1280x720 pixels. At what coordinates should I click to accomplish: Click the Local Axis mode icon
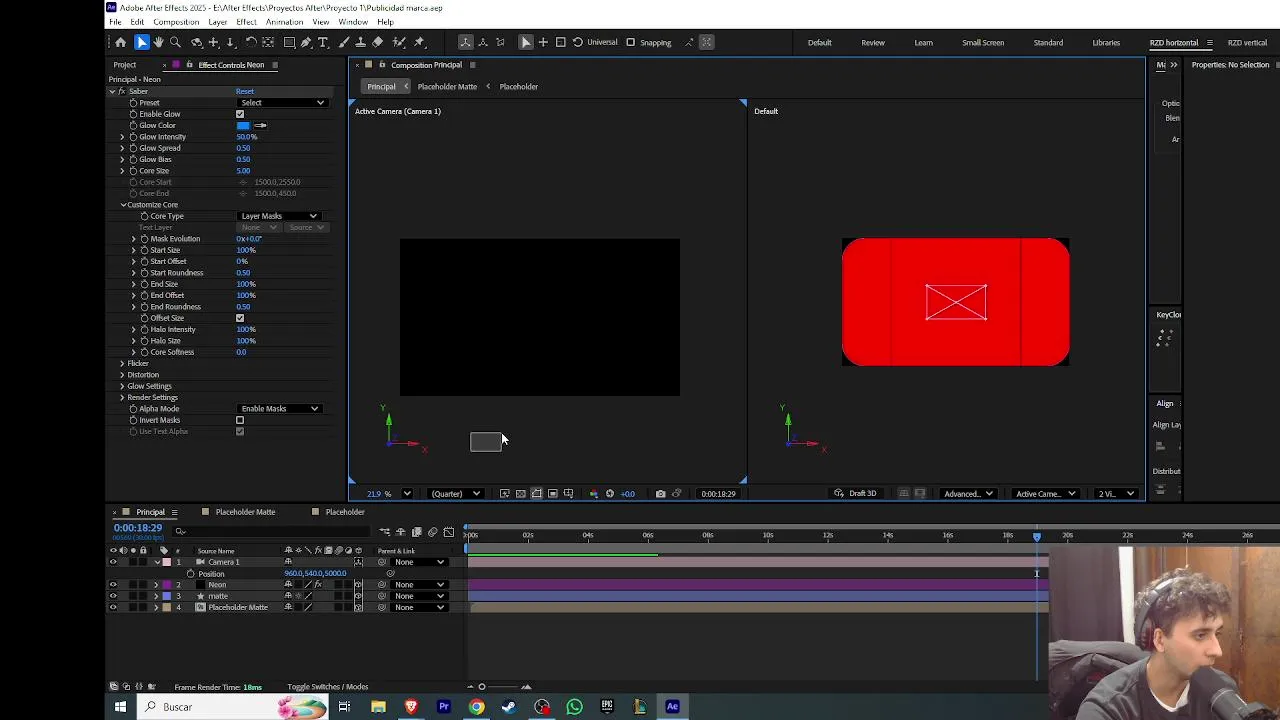[x=465, y=42]
